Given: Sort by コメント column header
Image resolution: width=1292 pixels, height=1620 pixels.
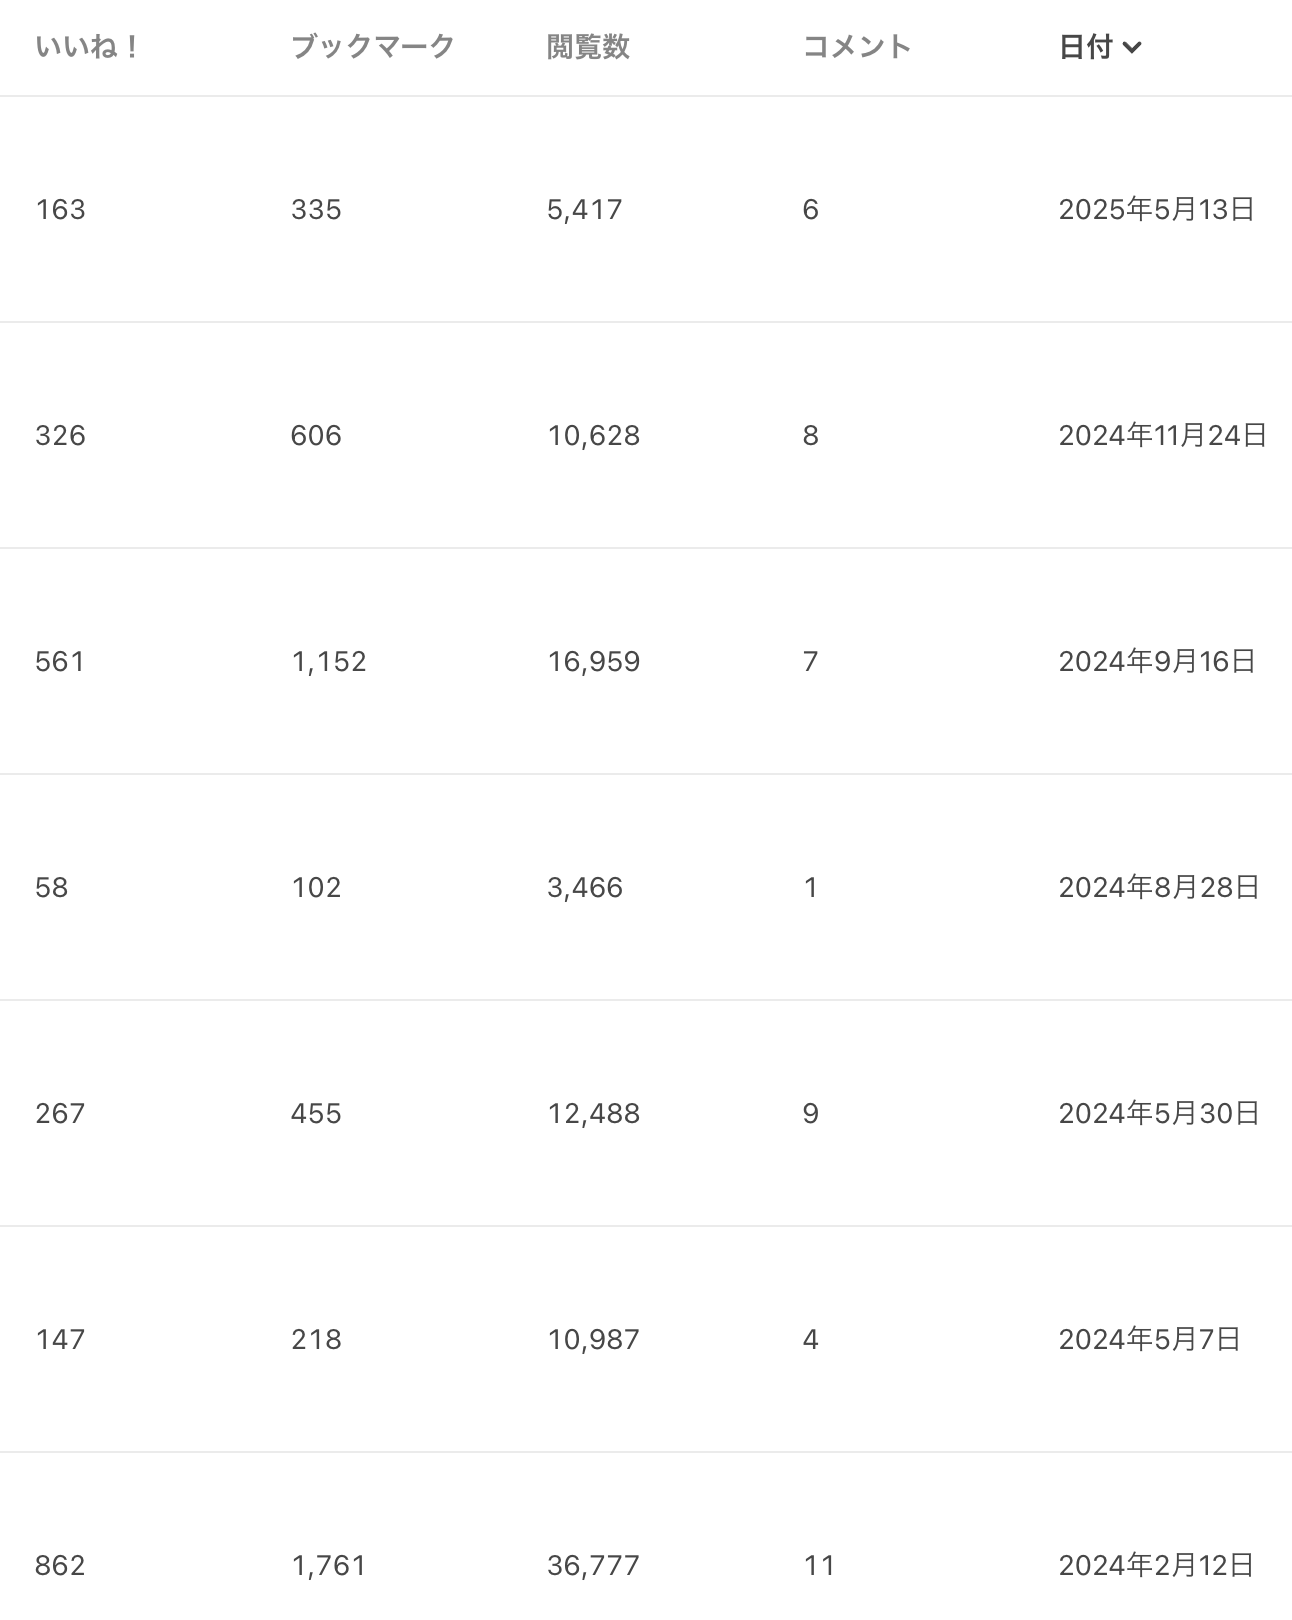Looking at the screenshot, I should click(858, 47).
